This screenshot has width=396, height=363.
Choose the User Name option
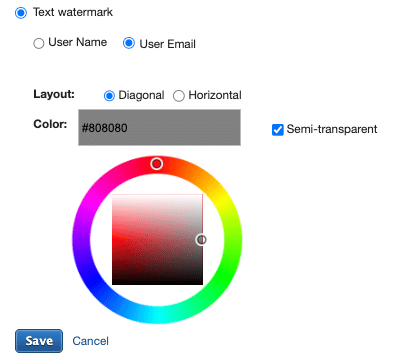[39, 43]
